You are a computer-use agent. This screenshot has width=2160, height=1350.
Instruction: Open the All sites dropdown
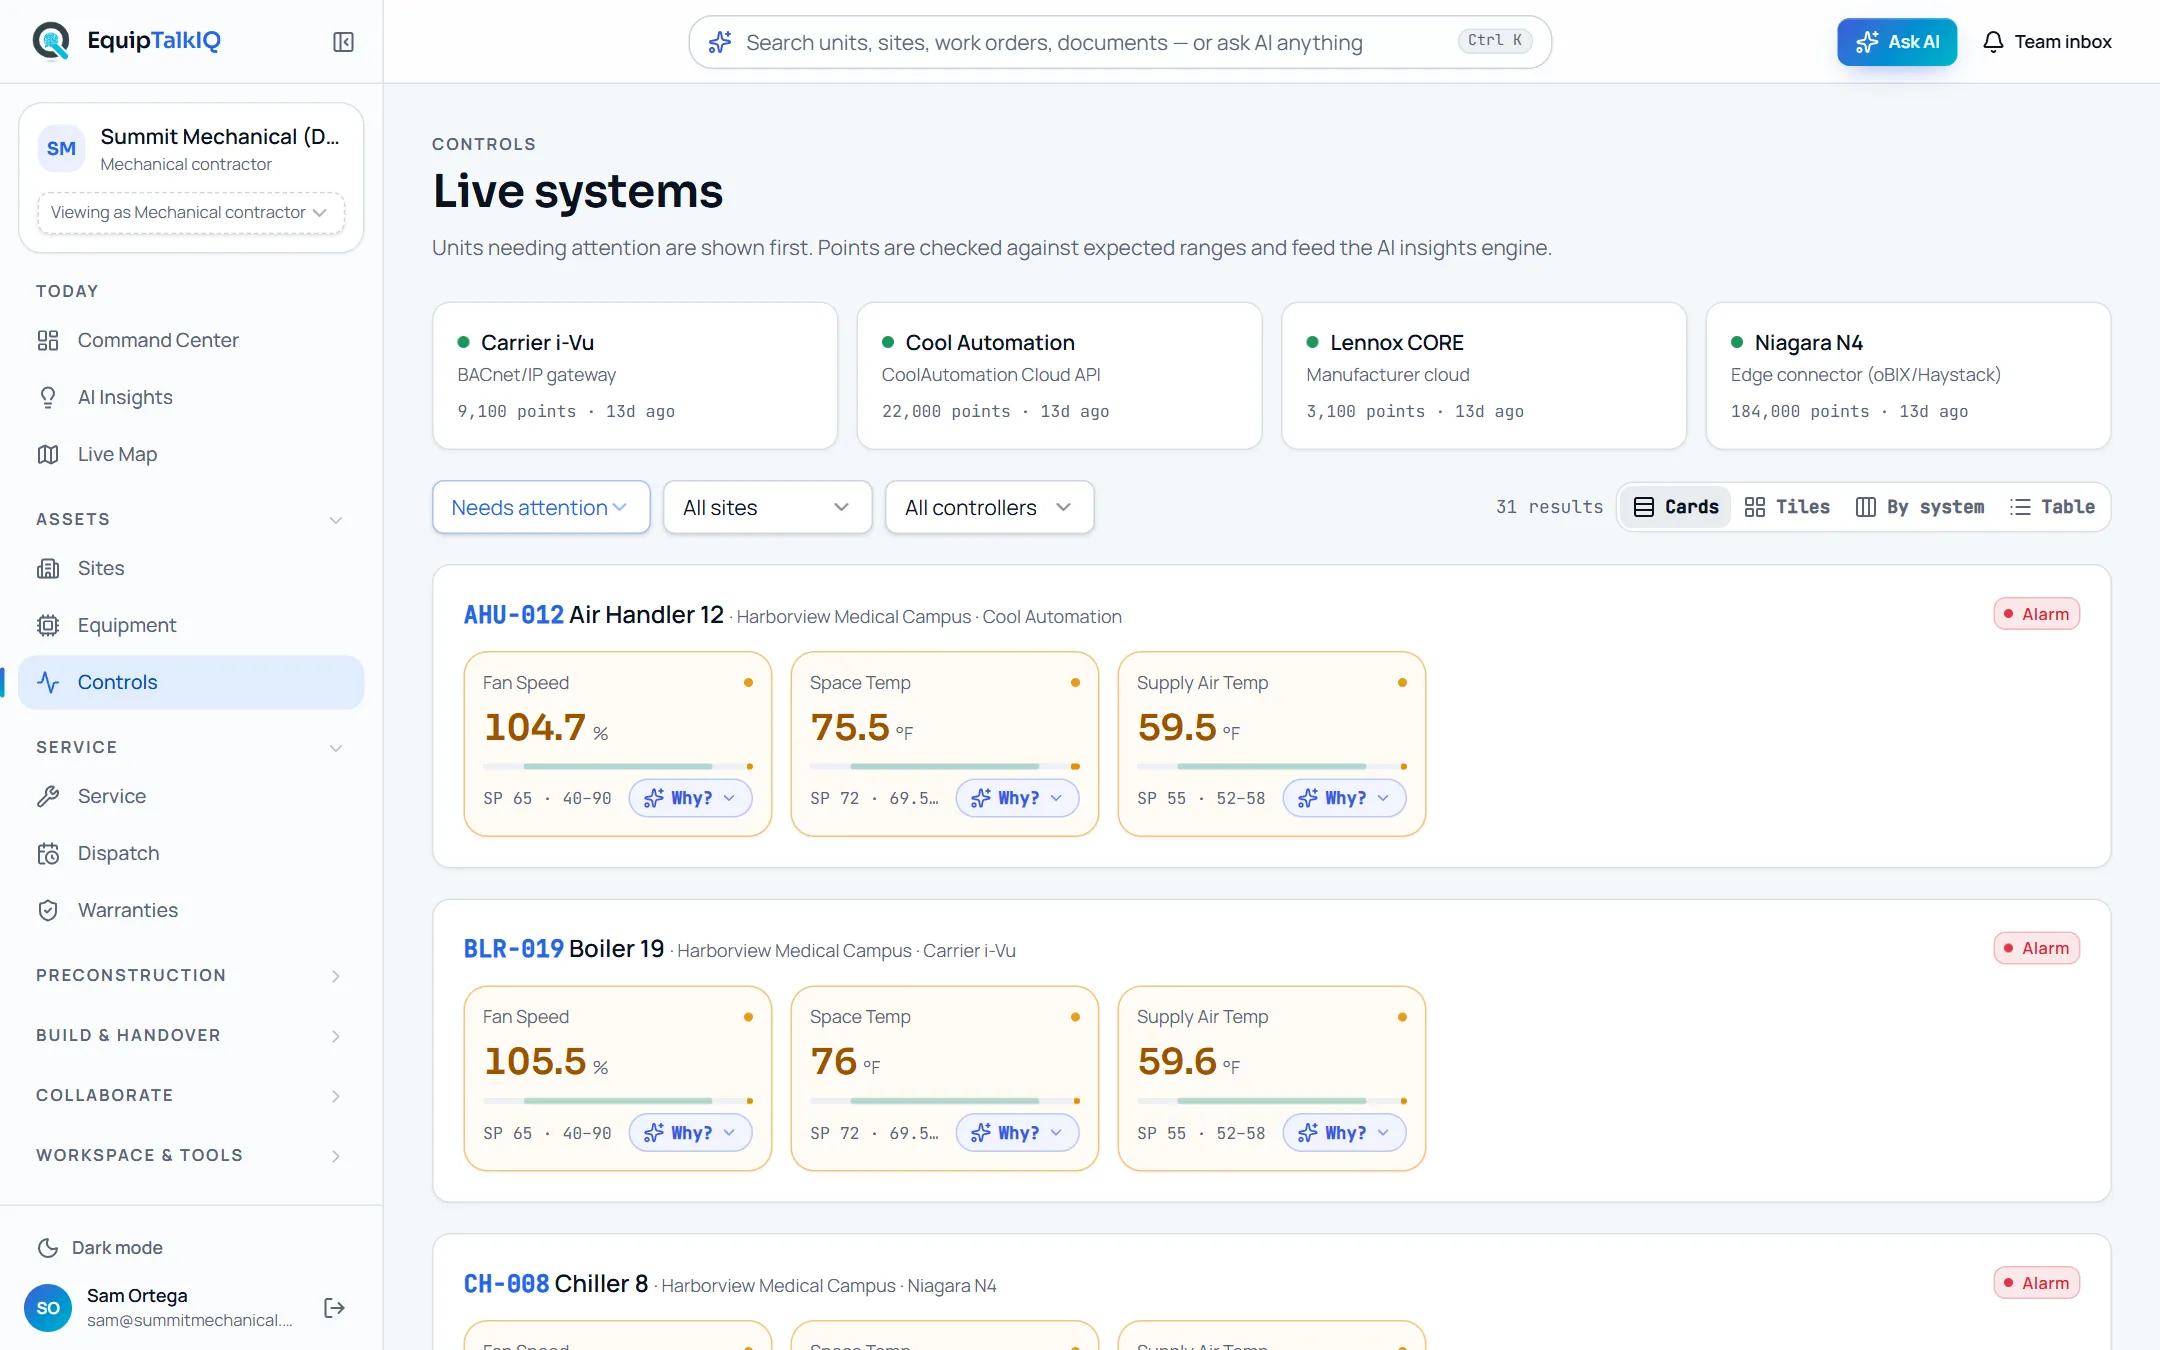(x=767, y=507)
